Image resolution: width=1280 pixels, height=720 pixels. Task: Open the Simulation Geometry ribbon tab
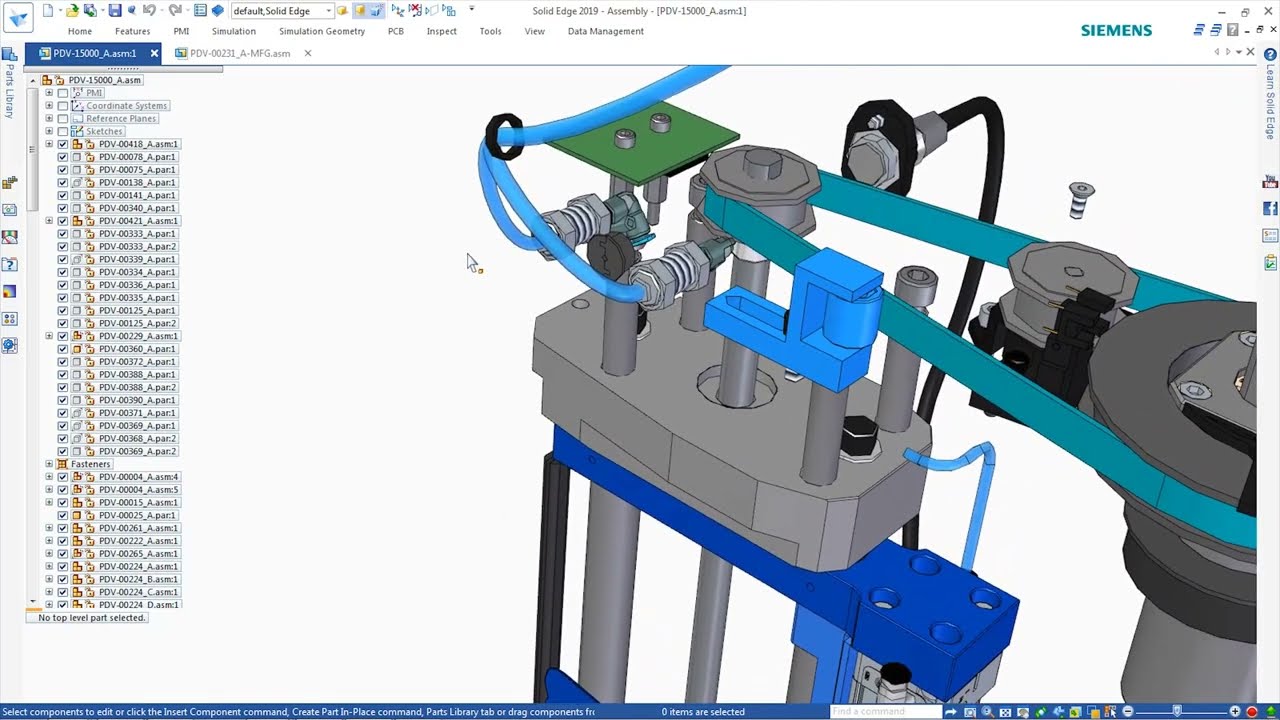[322, 31]
